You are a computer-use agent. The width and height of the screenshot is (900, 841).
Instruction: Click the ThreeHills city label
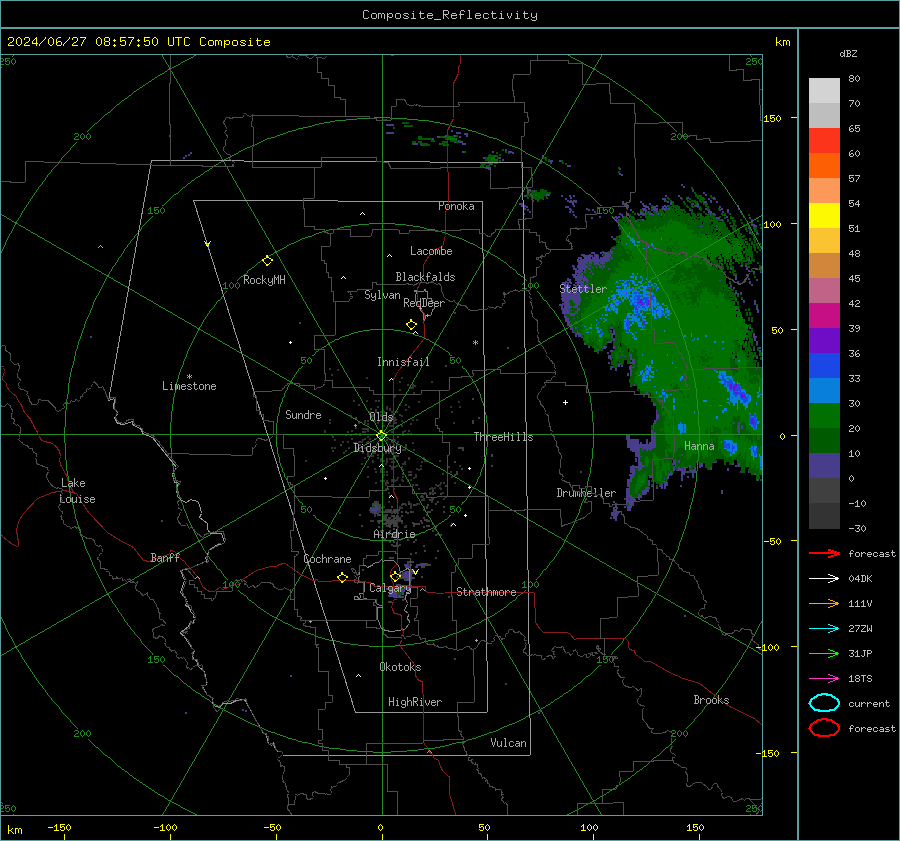click(503, 437)
